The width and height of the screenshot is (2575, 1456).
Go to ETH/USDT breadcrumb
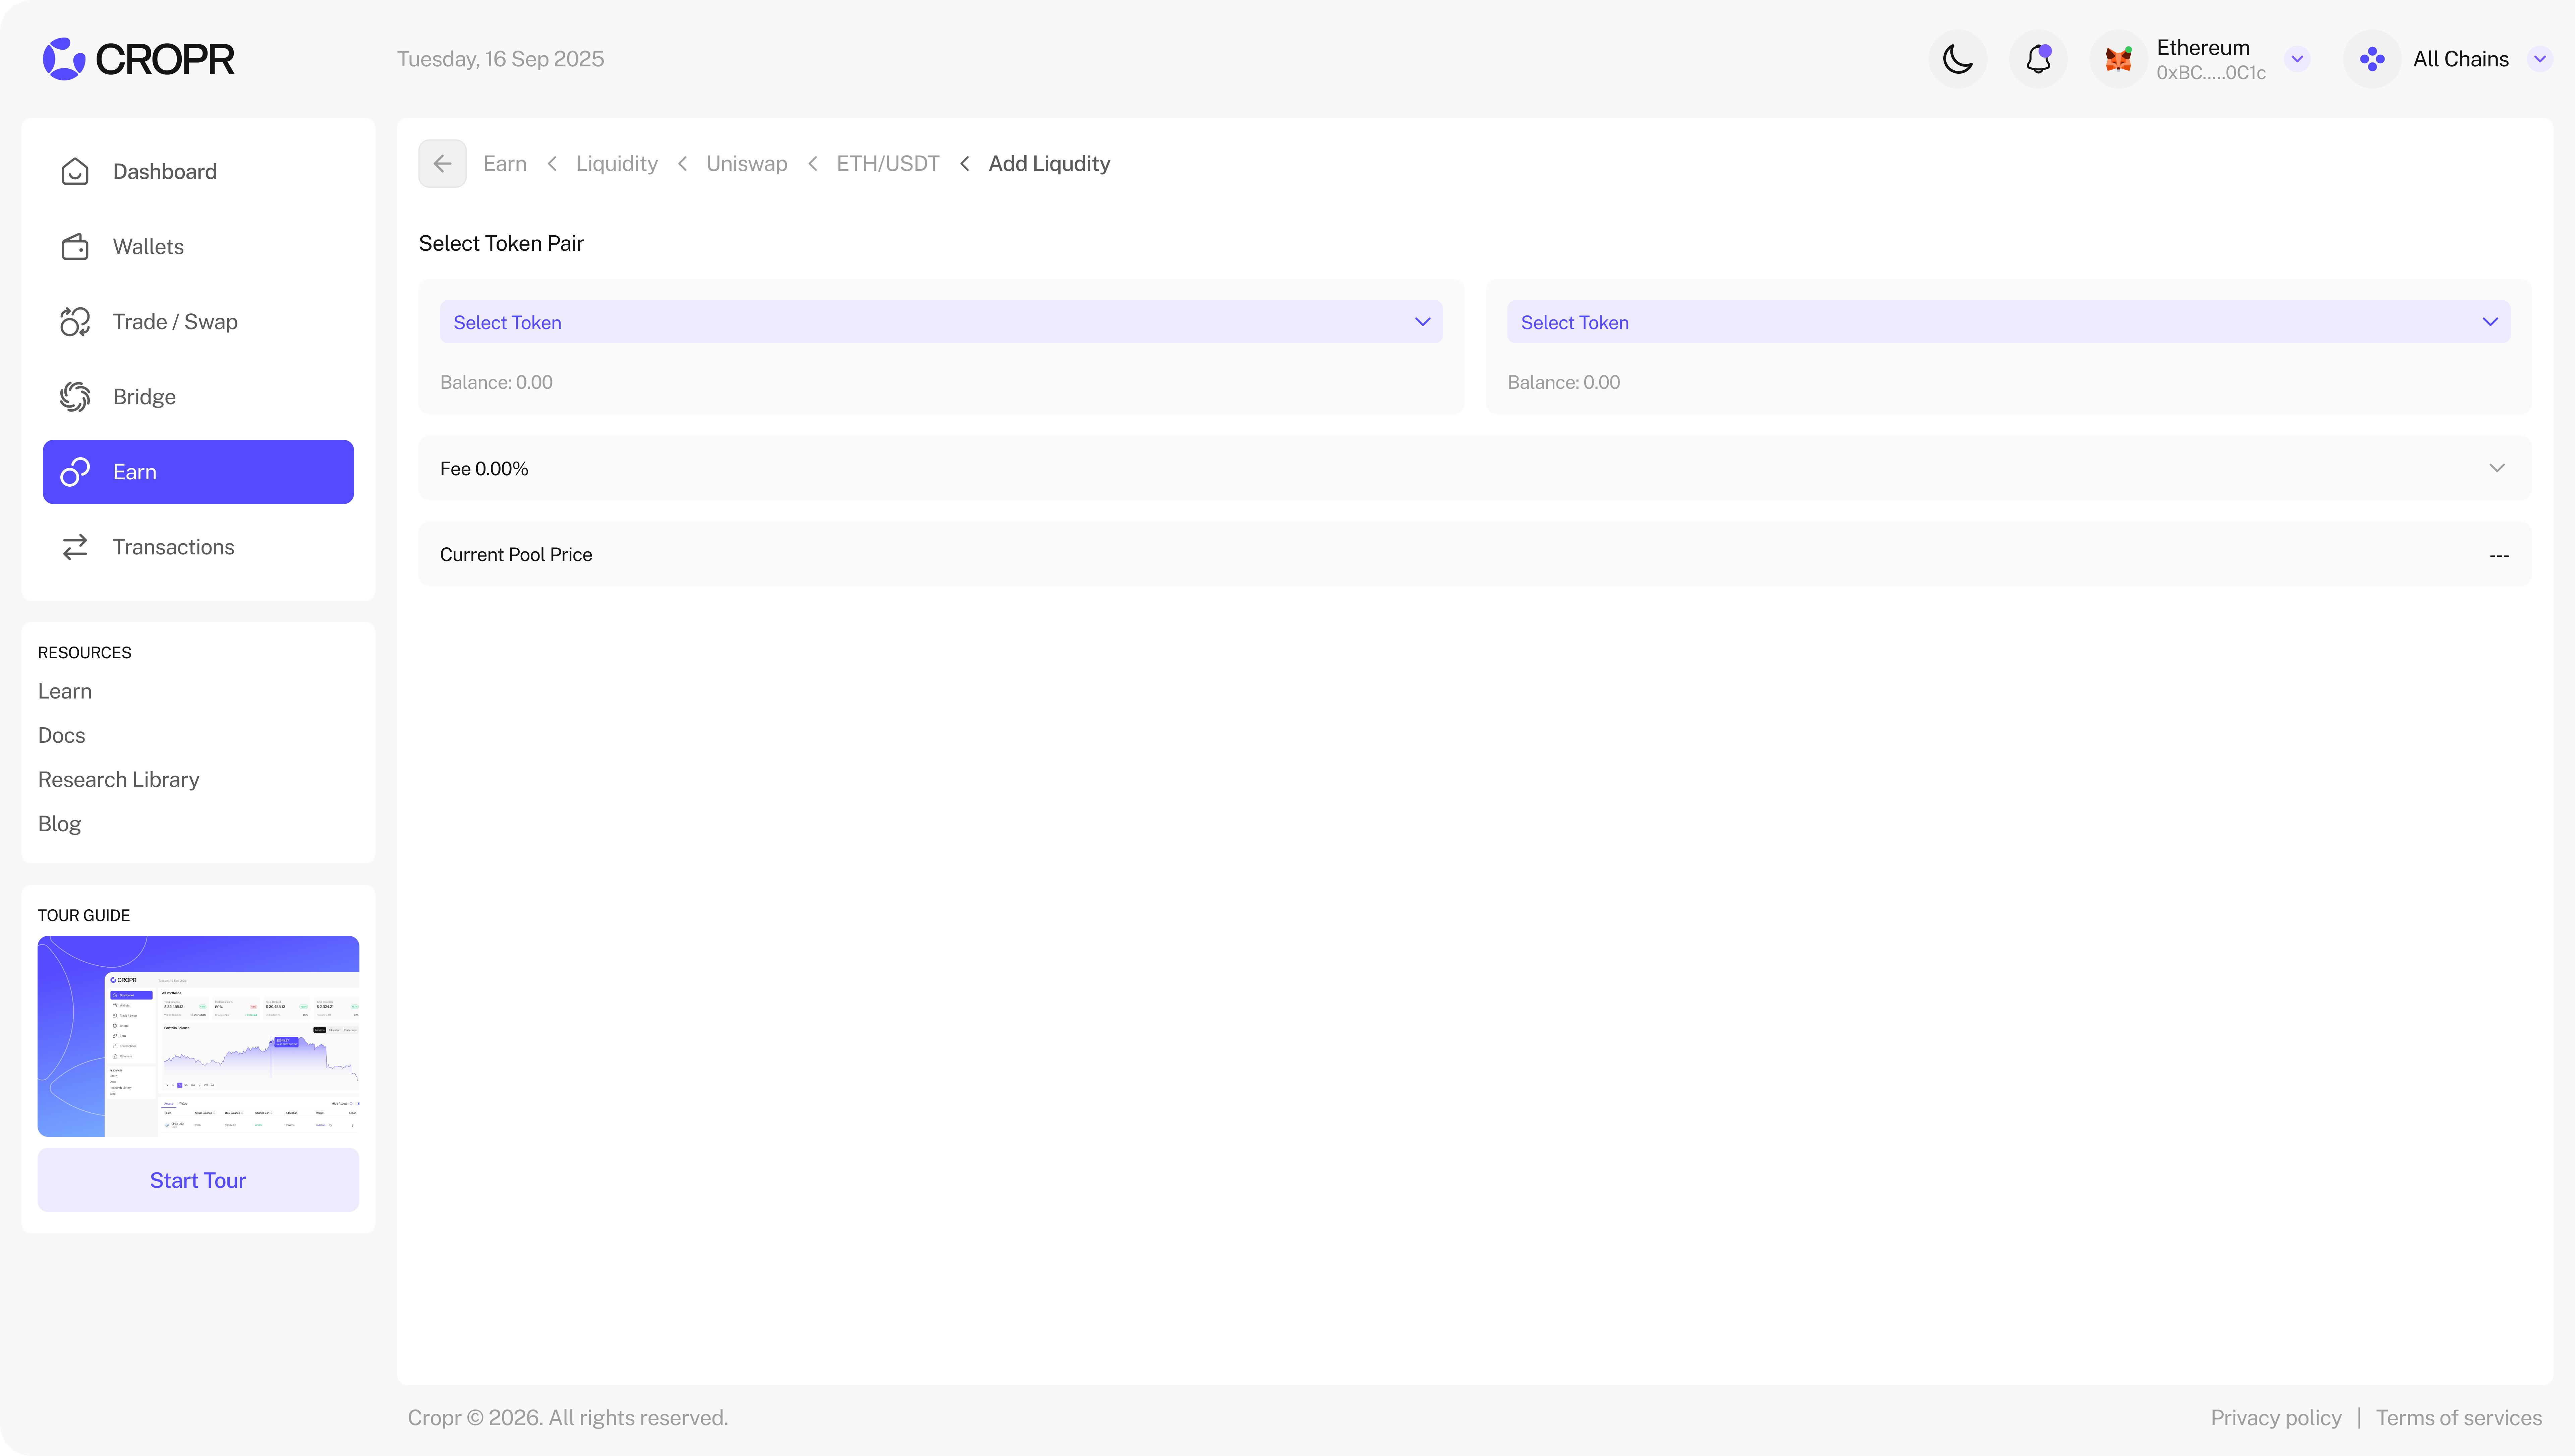[x=888, y=164]
